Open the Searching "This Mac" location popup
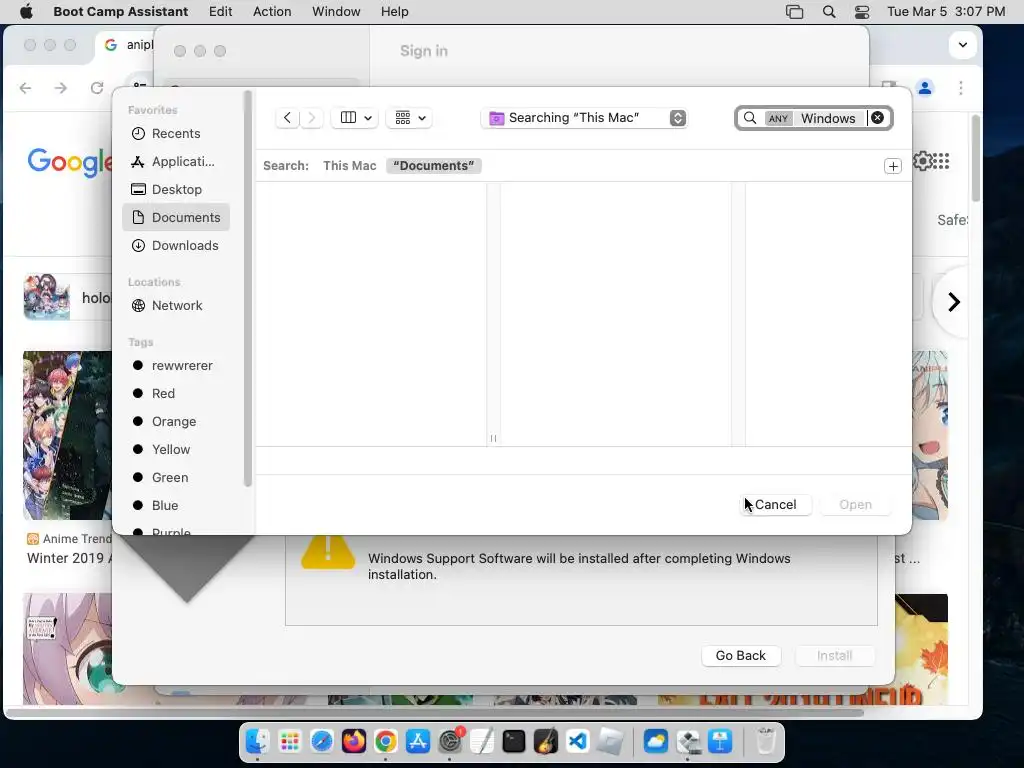Viewport: 1024px width, 768px height. click(584, 118)
